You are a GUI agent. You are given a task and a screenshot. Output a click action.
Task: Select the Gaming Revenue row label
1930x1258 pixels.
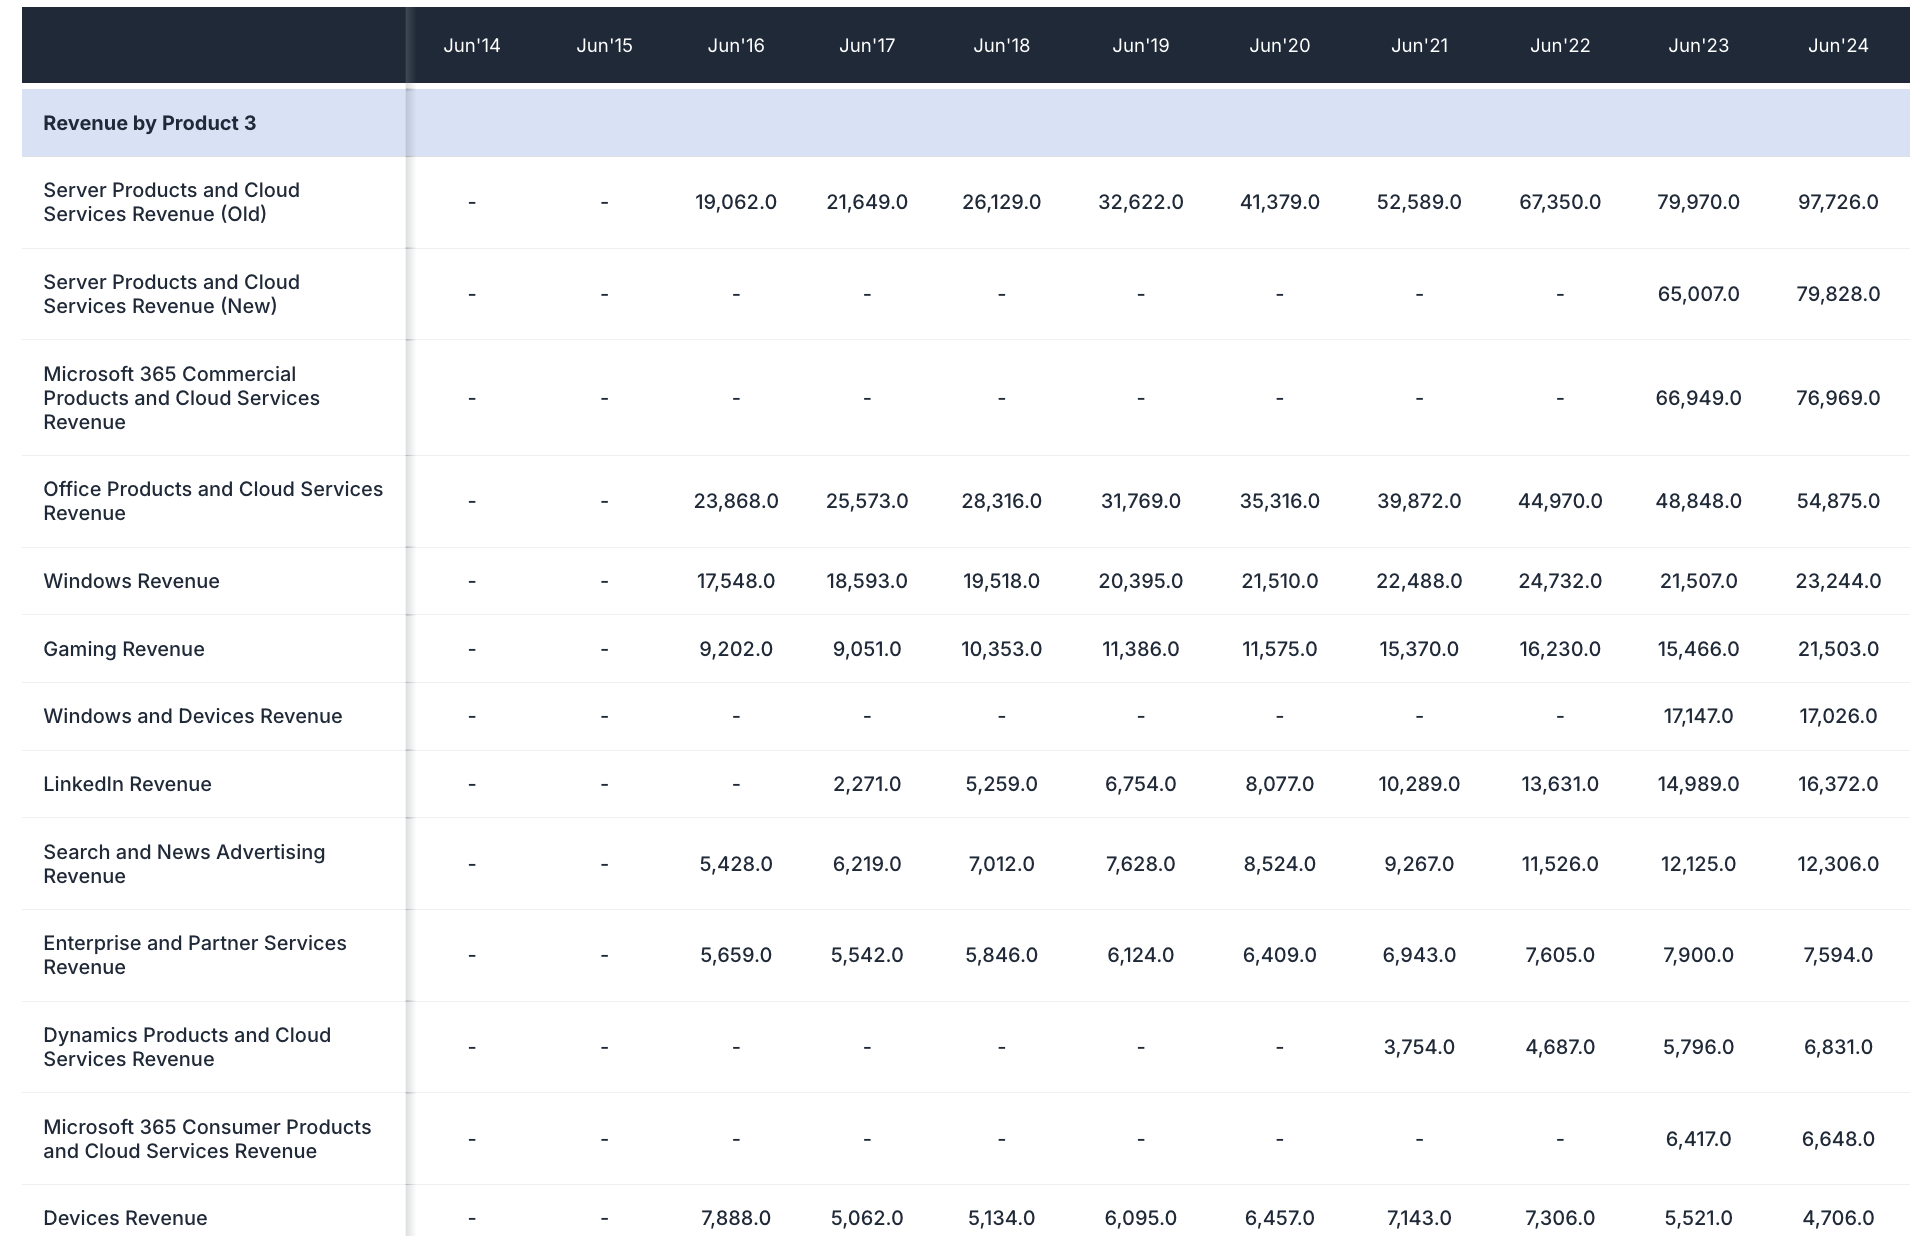click(124, 649)
